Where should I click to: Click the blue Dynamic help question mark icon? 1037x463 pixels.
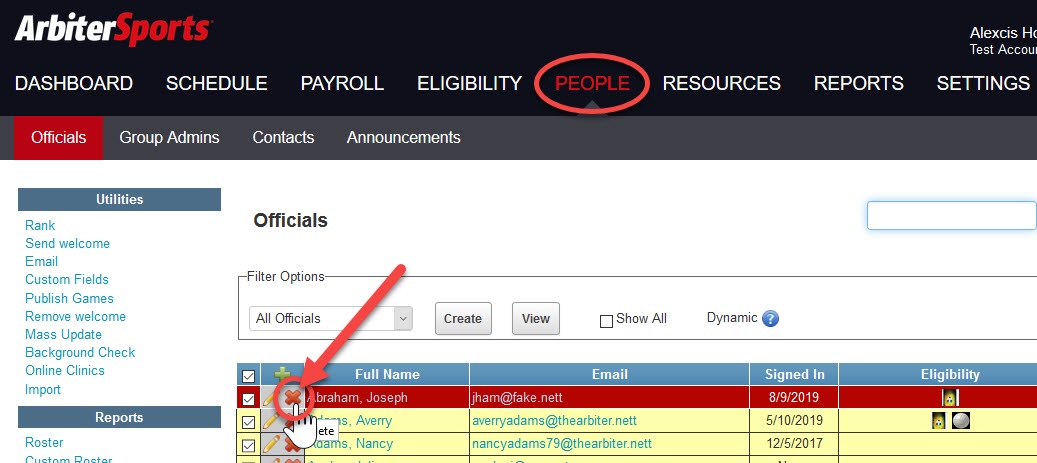click(x=770, y=319)
